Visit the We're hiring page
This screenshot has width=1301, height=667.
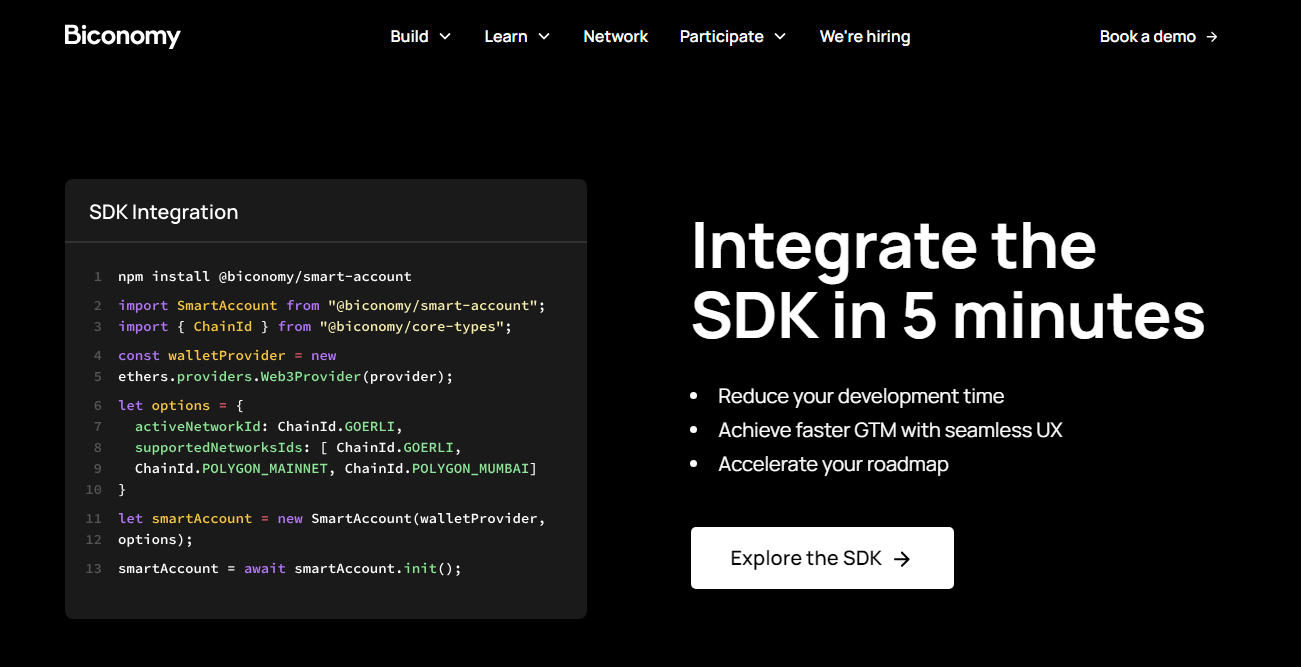(865, 36)
